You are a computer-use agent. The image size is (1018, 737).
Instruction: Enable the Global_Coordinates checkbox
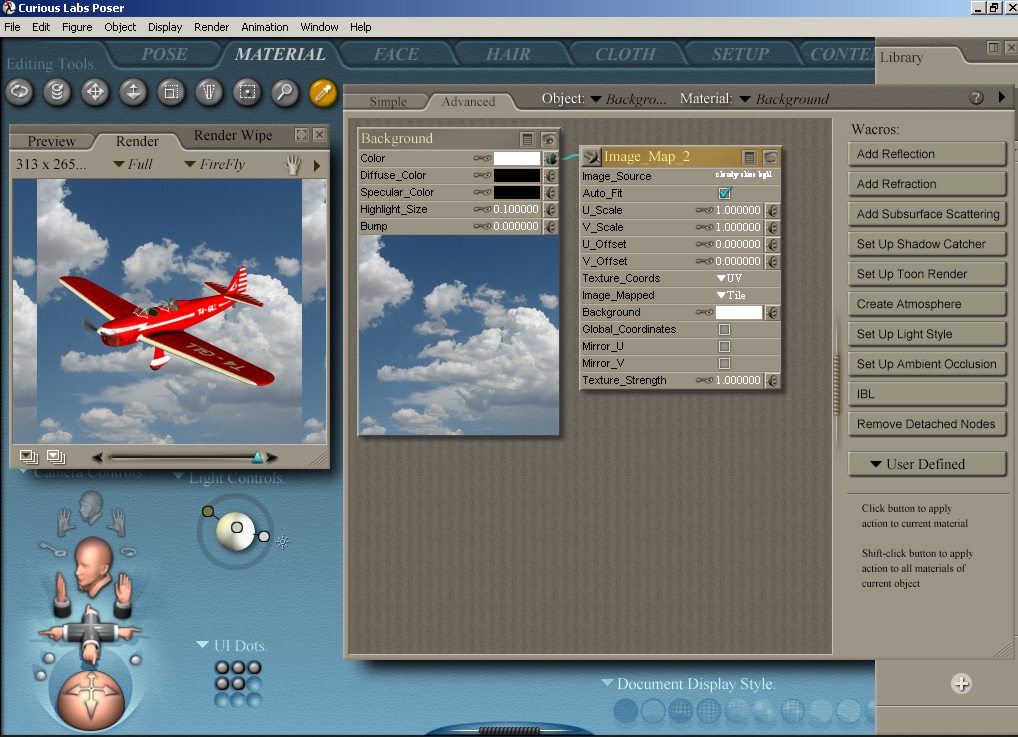coord(725,329)
